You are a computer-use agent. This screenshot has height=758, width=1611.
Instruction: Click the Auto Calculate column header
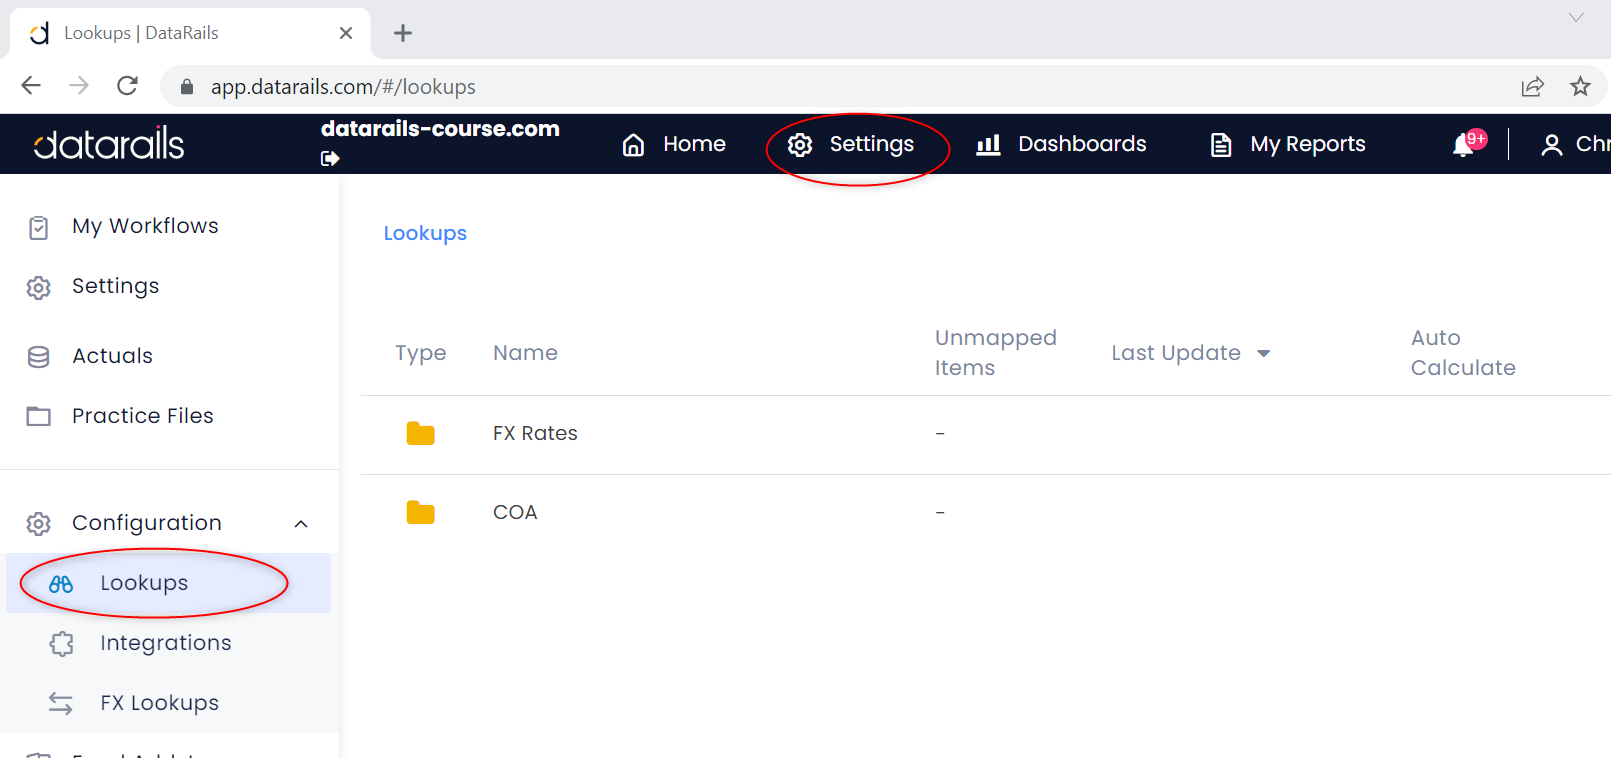click(x=1463, y=353)
